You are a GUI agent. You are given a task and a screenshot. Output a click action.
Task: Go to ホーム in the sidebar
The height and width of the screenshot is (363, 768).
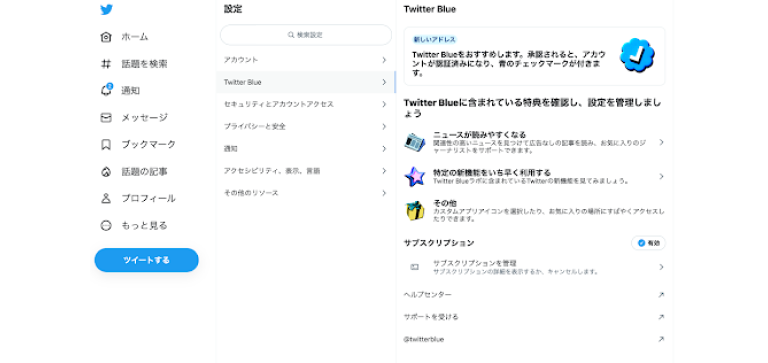135,37
